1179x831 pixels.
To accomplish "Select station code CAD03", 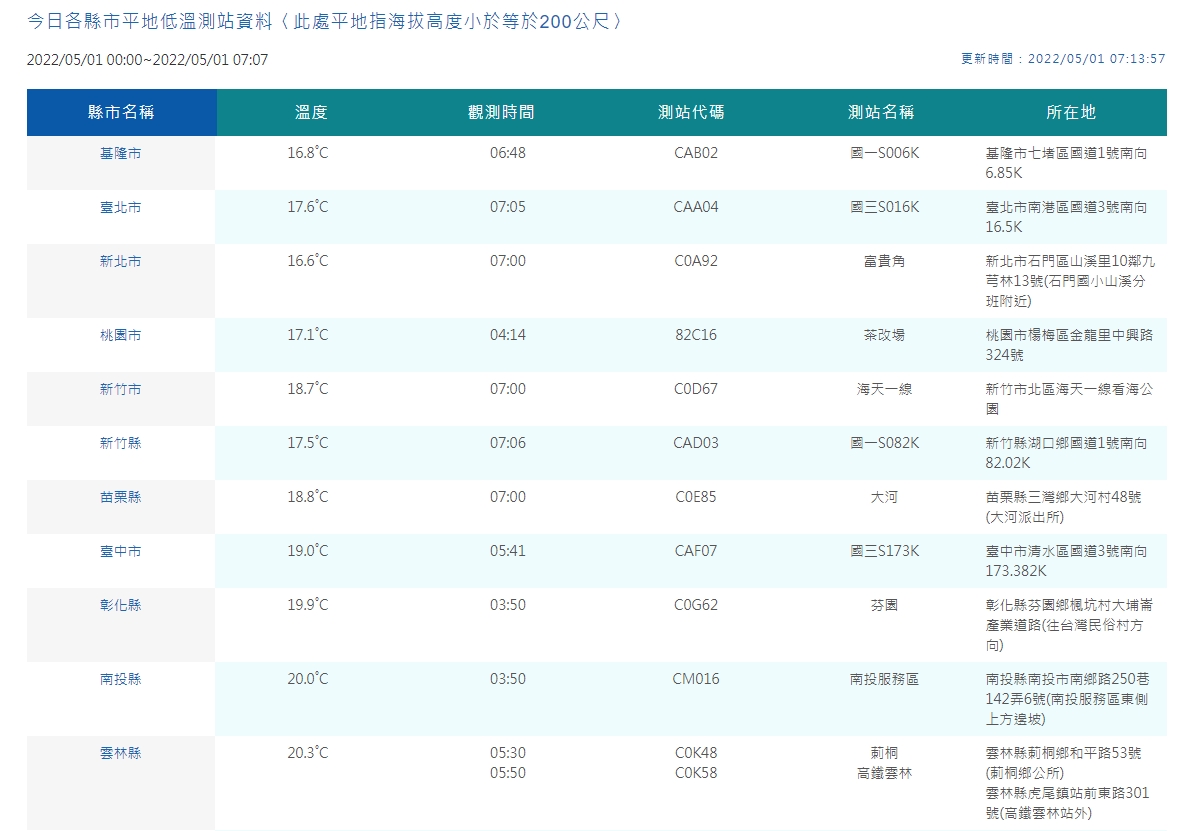I will click(x=696, y=444).
